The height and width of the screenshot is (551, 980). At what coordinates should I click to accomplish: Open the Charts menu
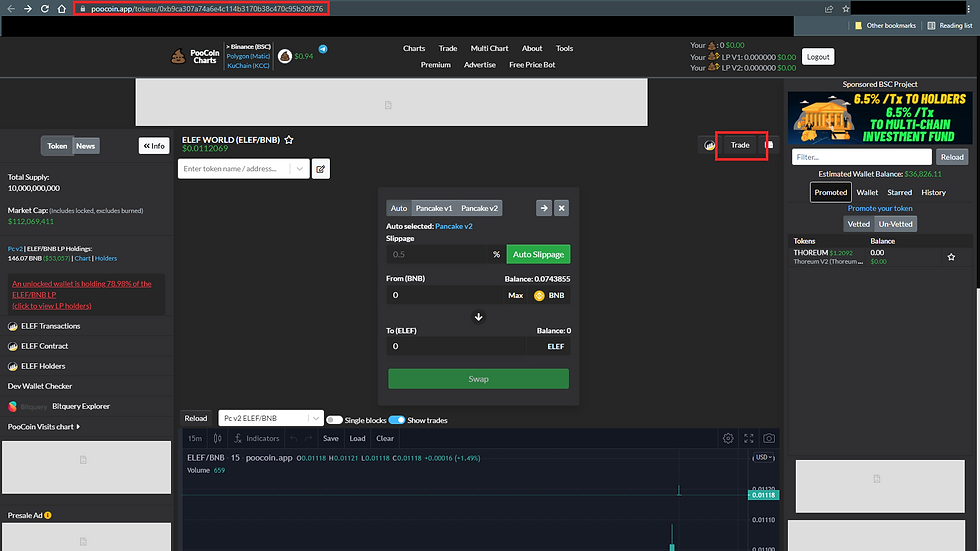tap(414, 48)
